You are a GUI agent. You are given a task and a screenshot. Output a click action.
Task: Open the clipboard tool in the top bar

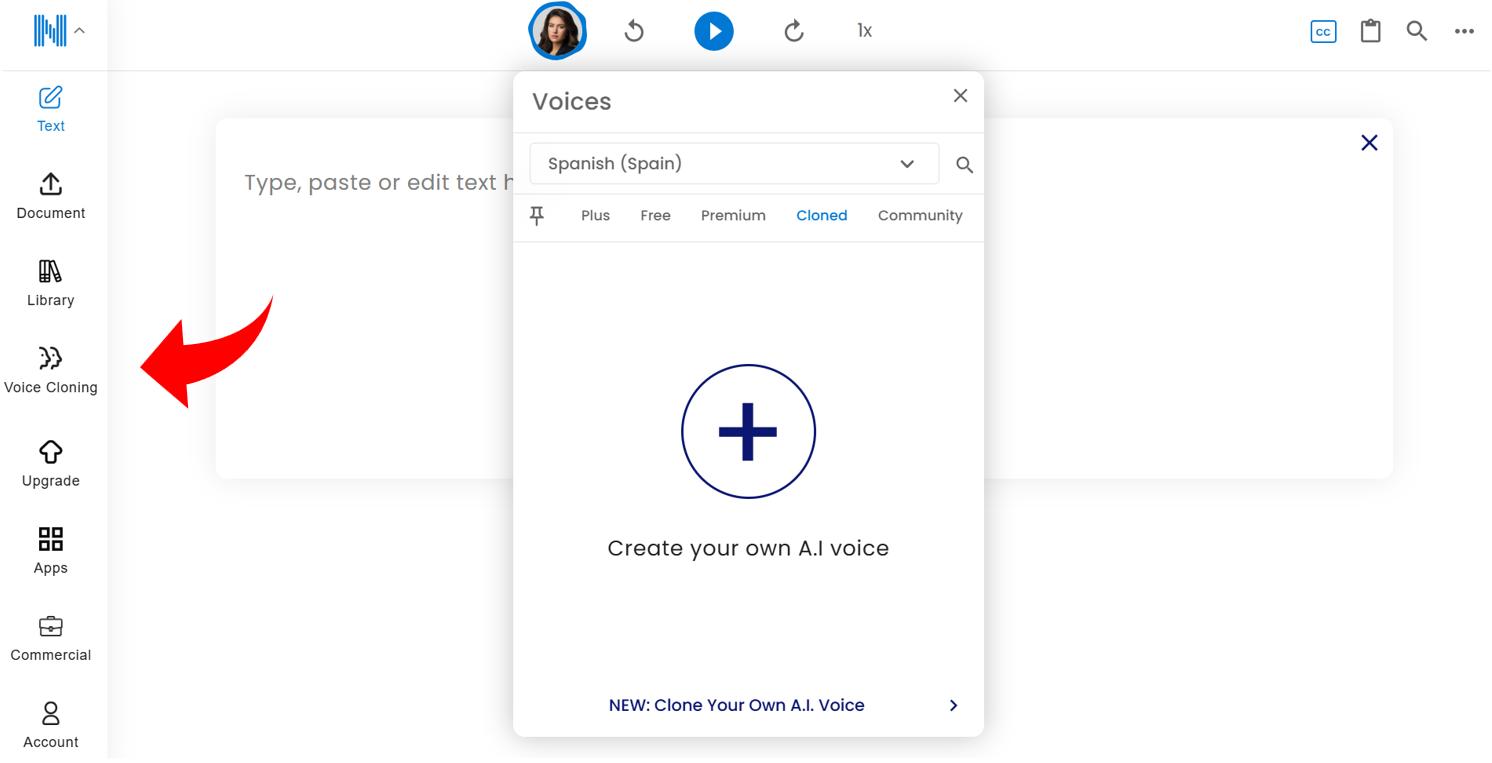pos(1370,31)
